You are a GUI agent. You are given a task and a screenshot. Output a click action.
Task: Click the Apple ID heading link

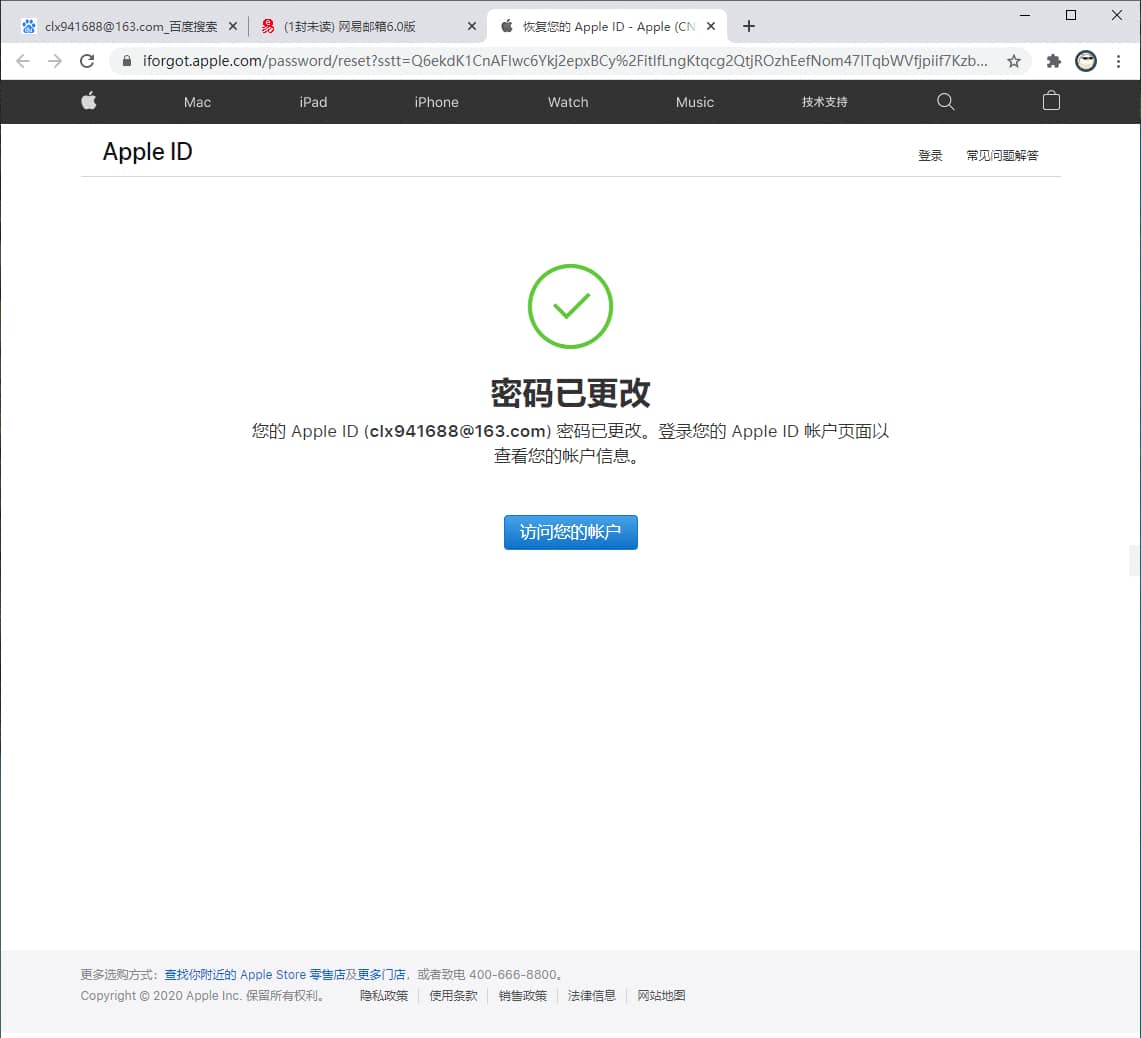tap(148, 151)
